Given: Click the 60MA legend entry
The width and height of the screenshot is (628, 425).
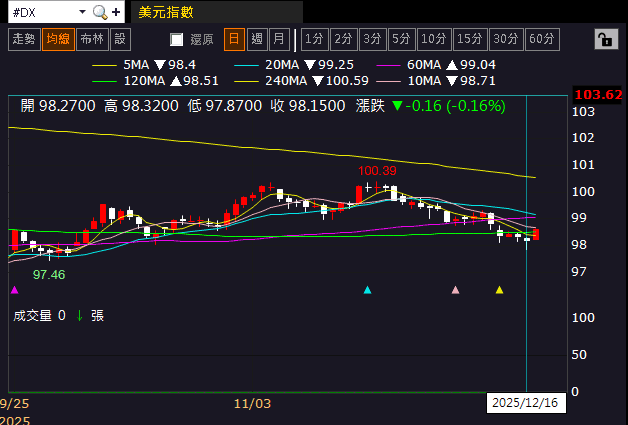Looking at the screenshot, I should coord(436,65).
